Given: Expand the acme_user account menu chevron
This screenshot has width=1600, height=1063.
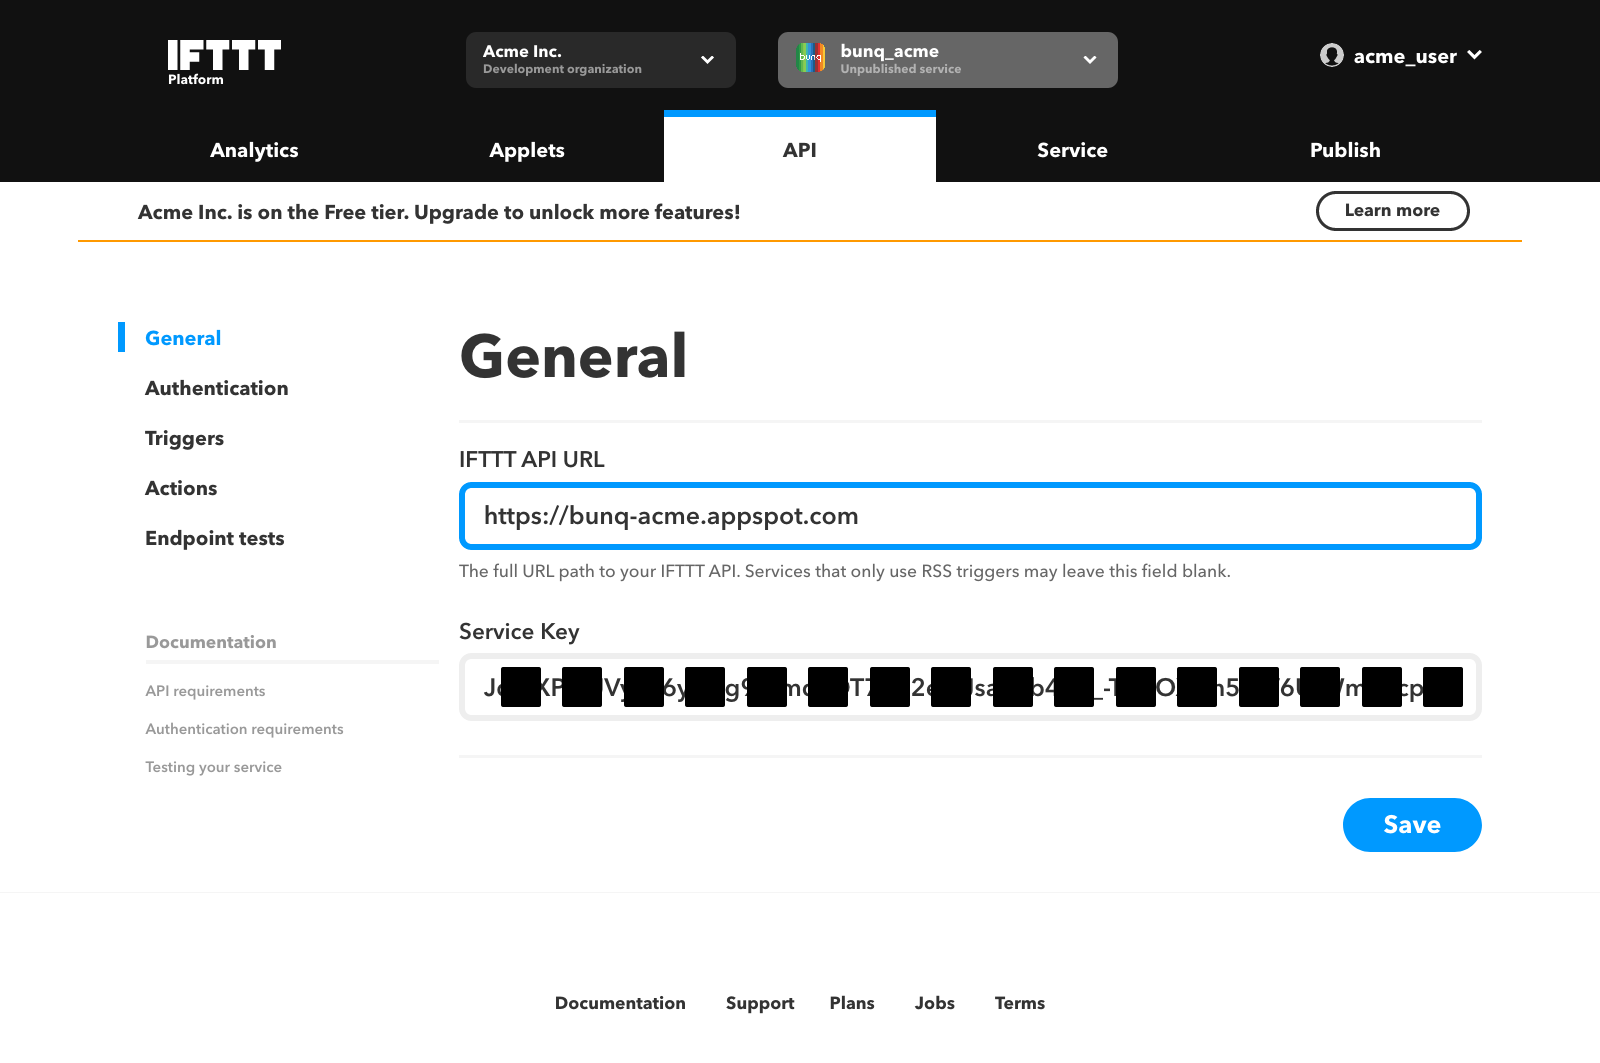Looking at the screenshot, I should pyautogui.click(x=1474, y=55).
